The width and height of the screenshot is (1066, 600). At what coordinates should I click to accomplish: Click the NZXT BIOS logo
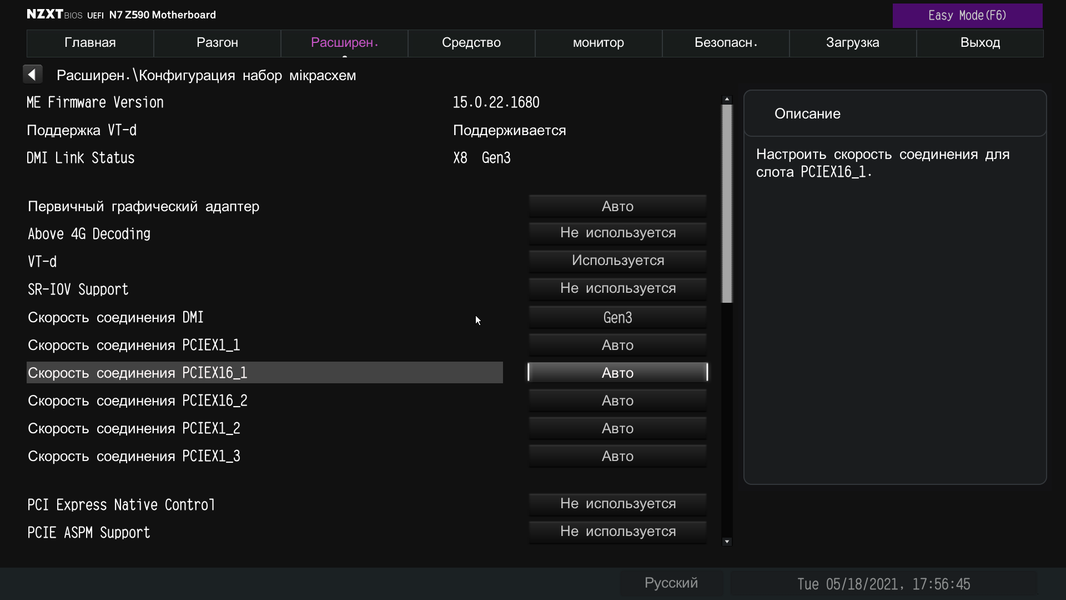[55, 15]
